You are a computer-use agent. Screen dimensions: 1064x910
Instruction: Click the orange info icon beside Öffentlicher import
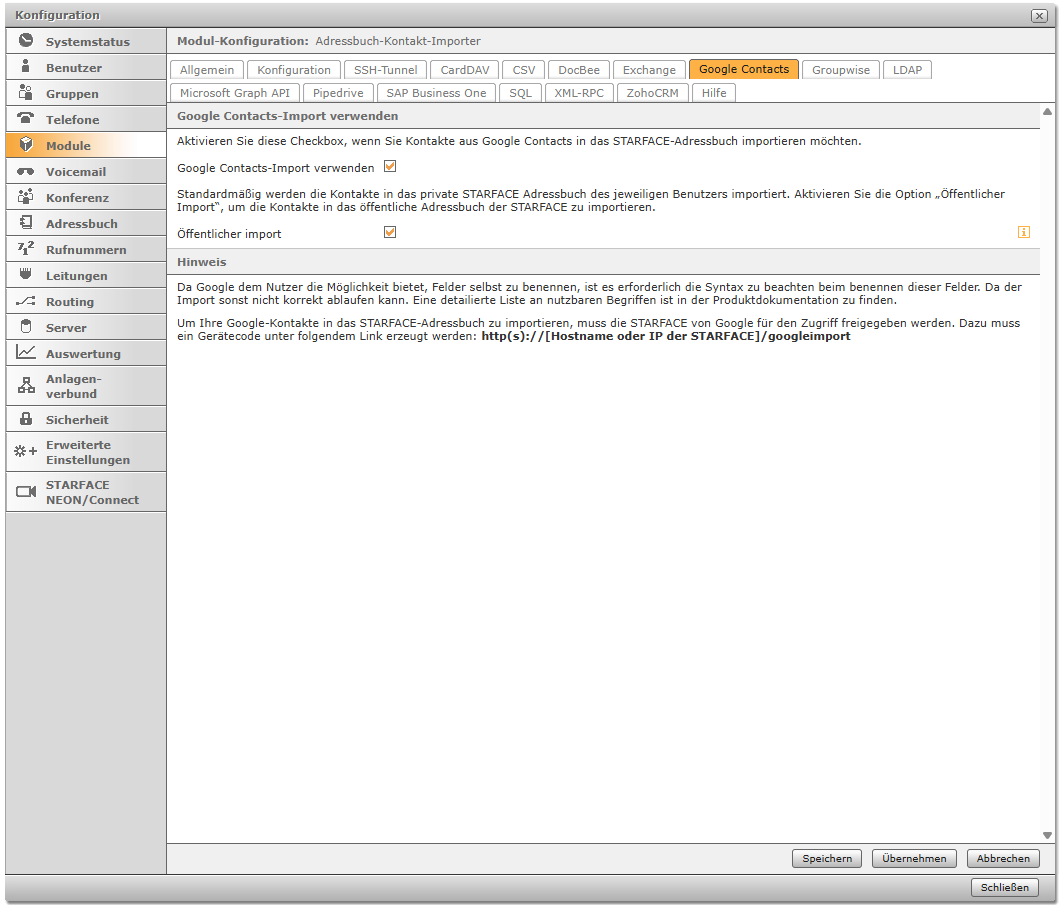click(x=1023, y=232)
